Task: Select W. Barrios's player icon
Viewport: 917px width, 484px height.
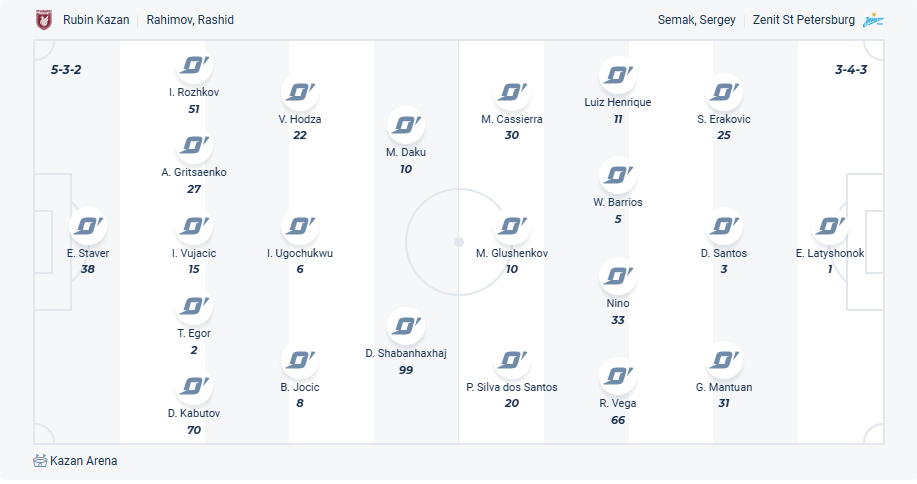Action: (618, 176)
